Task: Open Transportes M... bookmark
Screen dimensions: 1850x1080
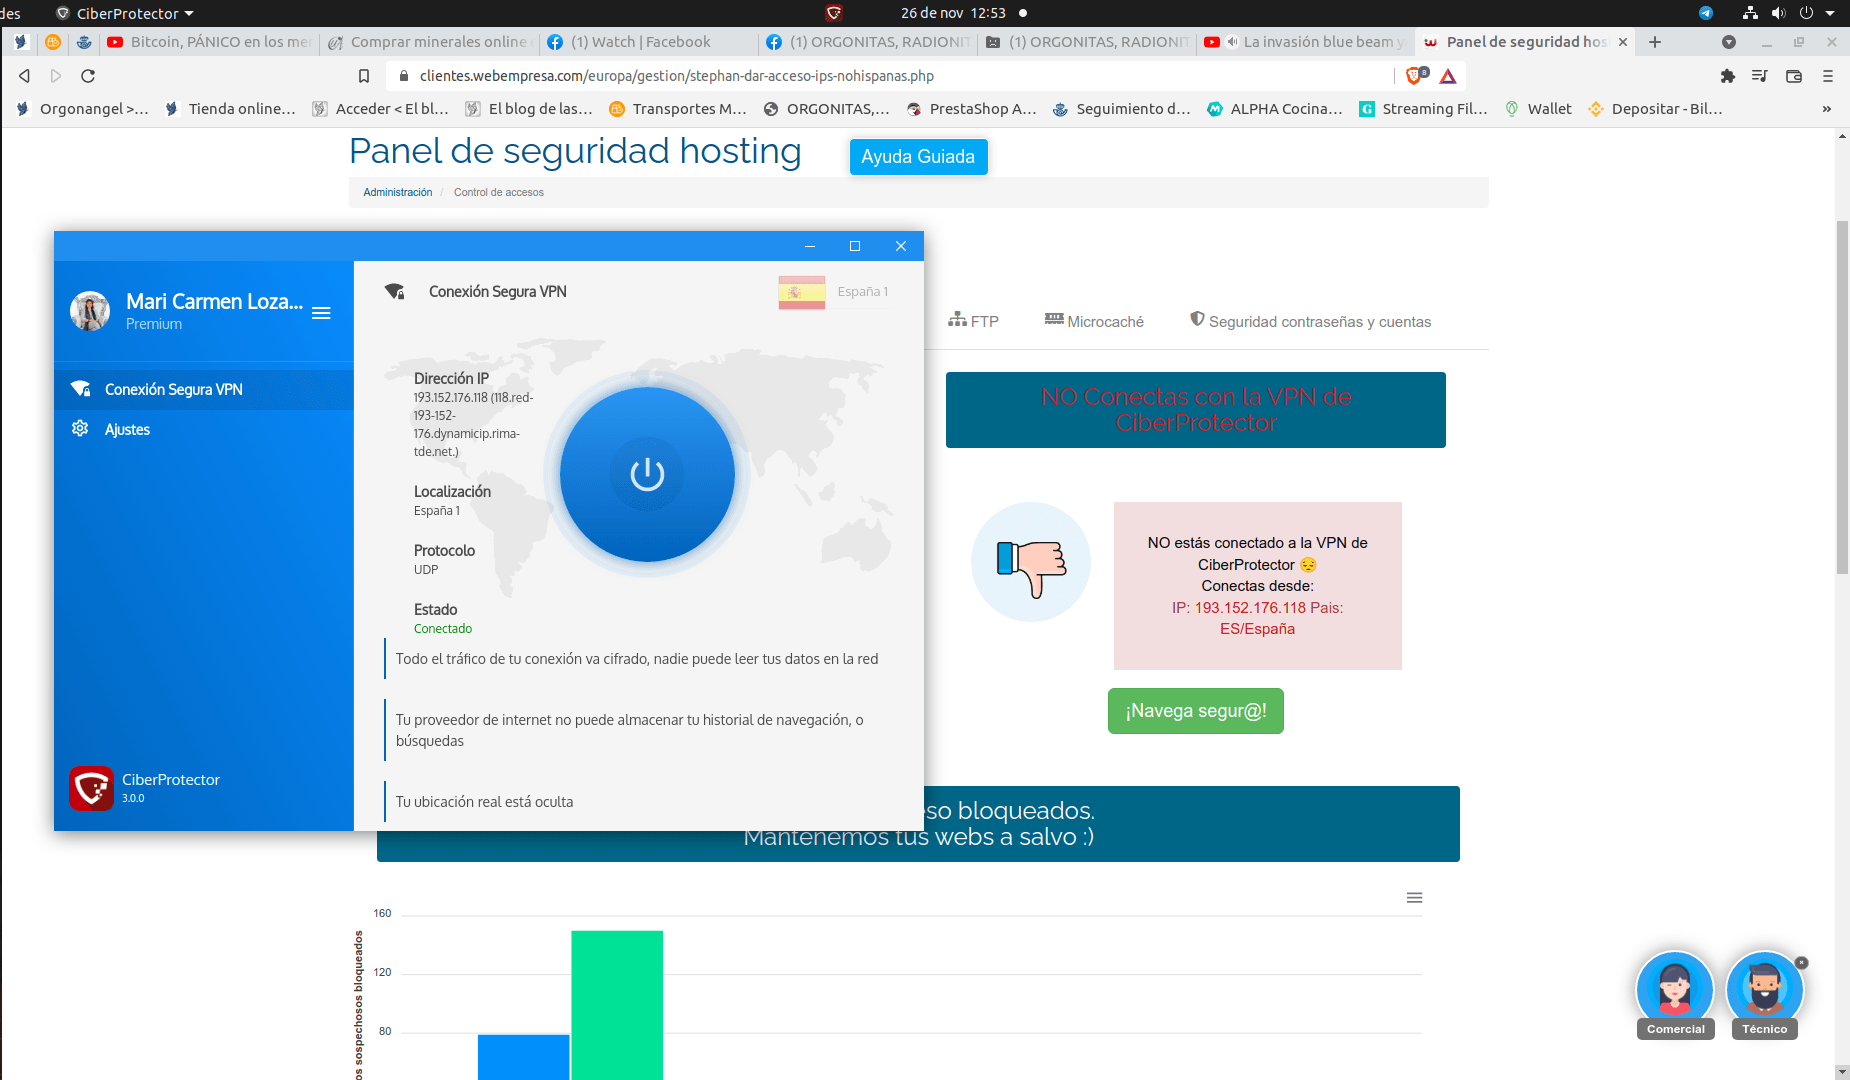Action: point(678,109)
